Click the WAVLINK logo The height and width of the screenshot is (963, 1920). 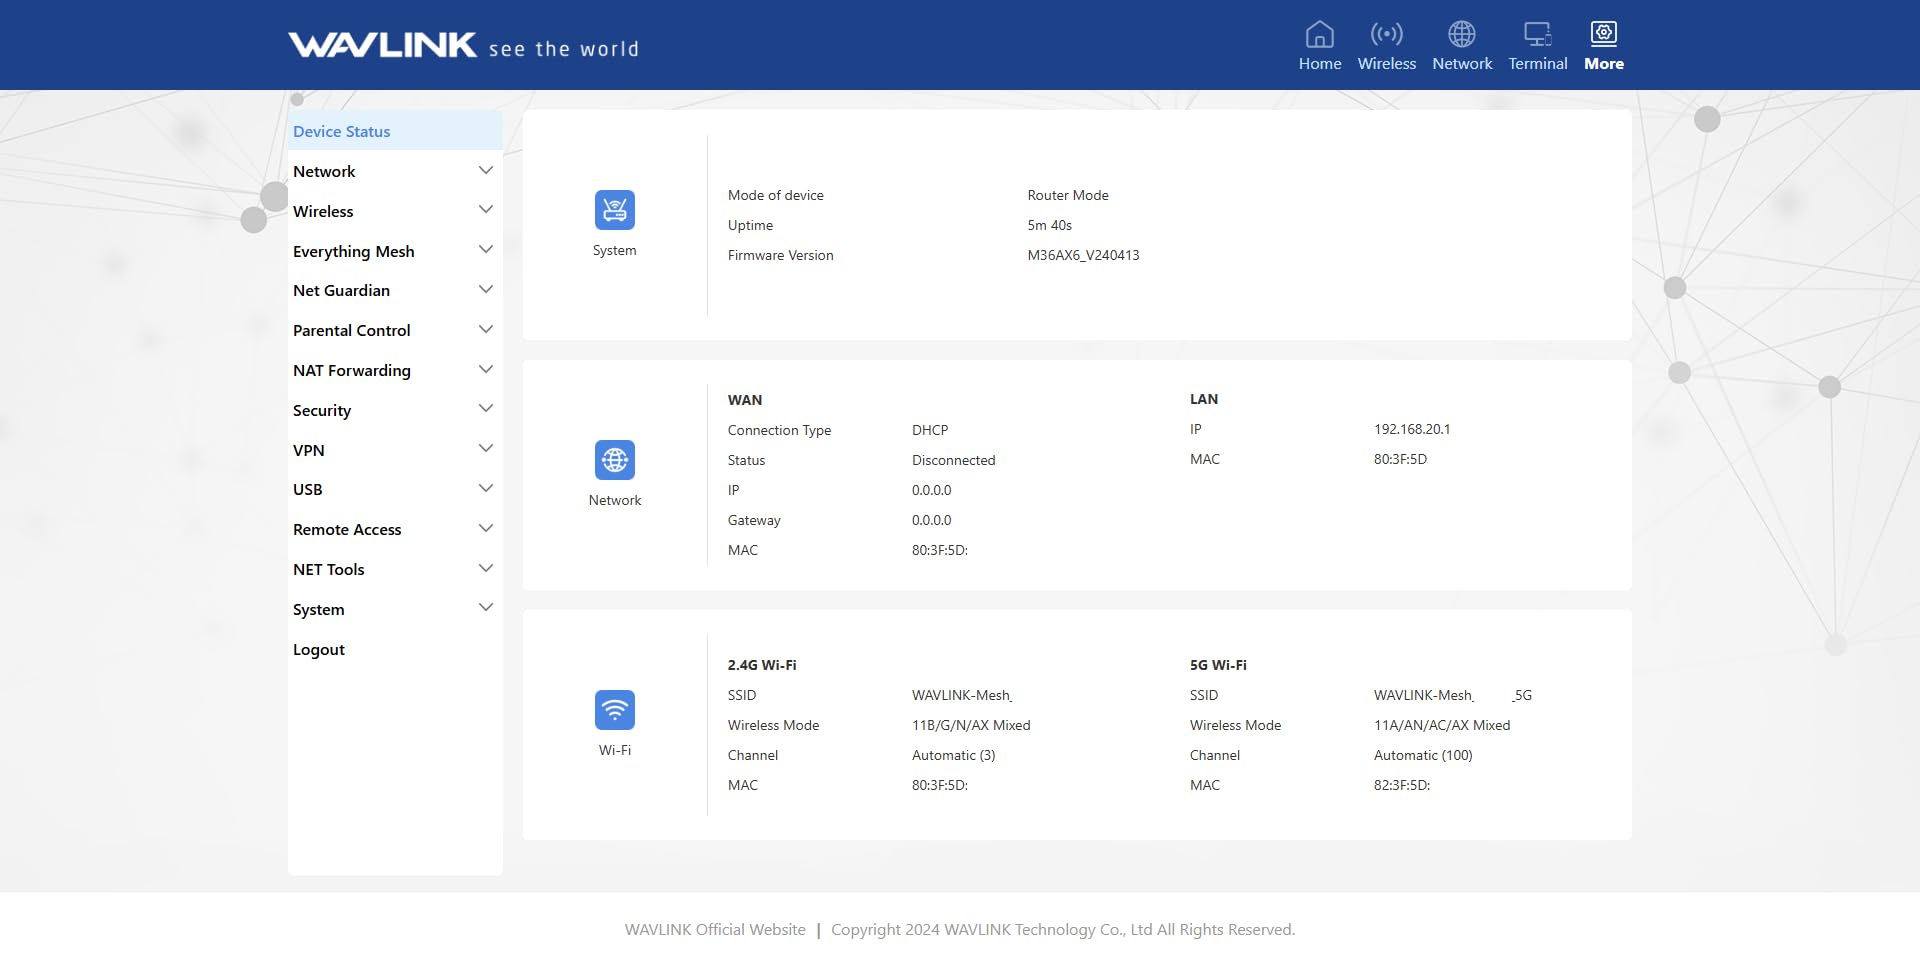(382, 45)
